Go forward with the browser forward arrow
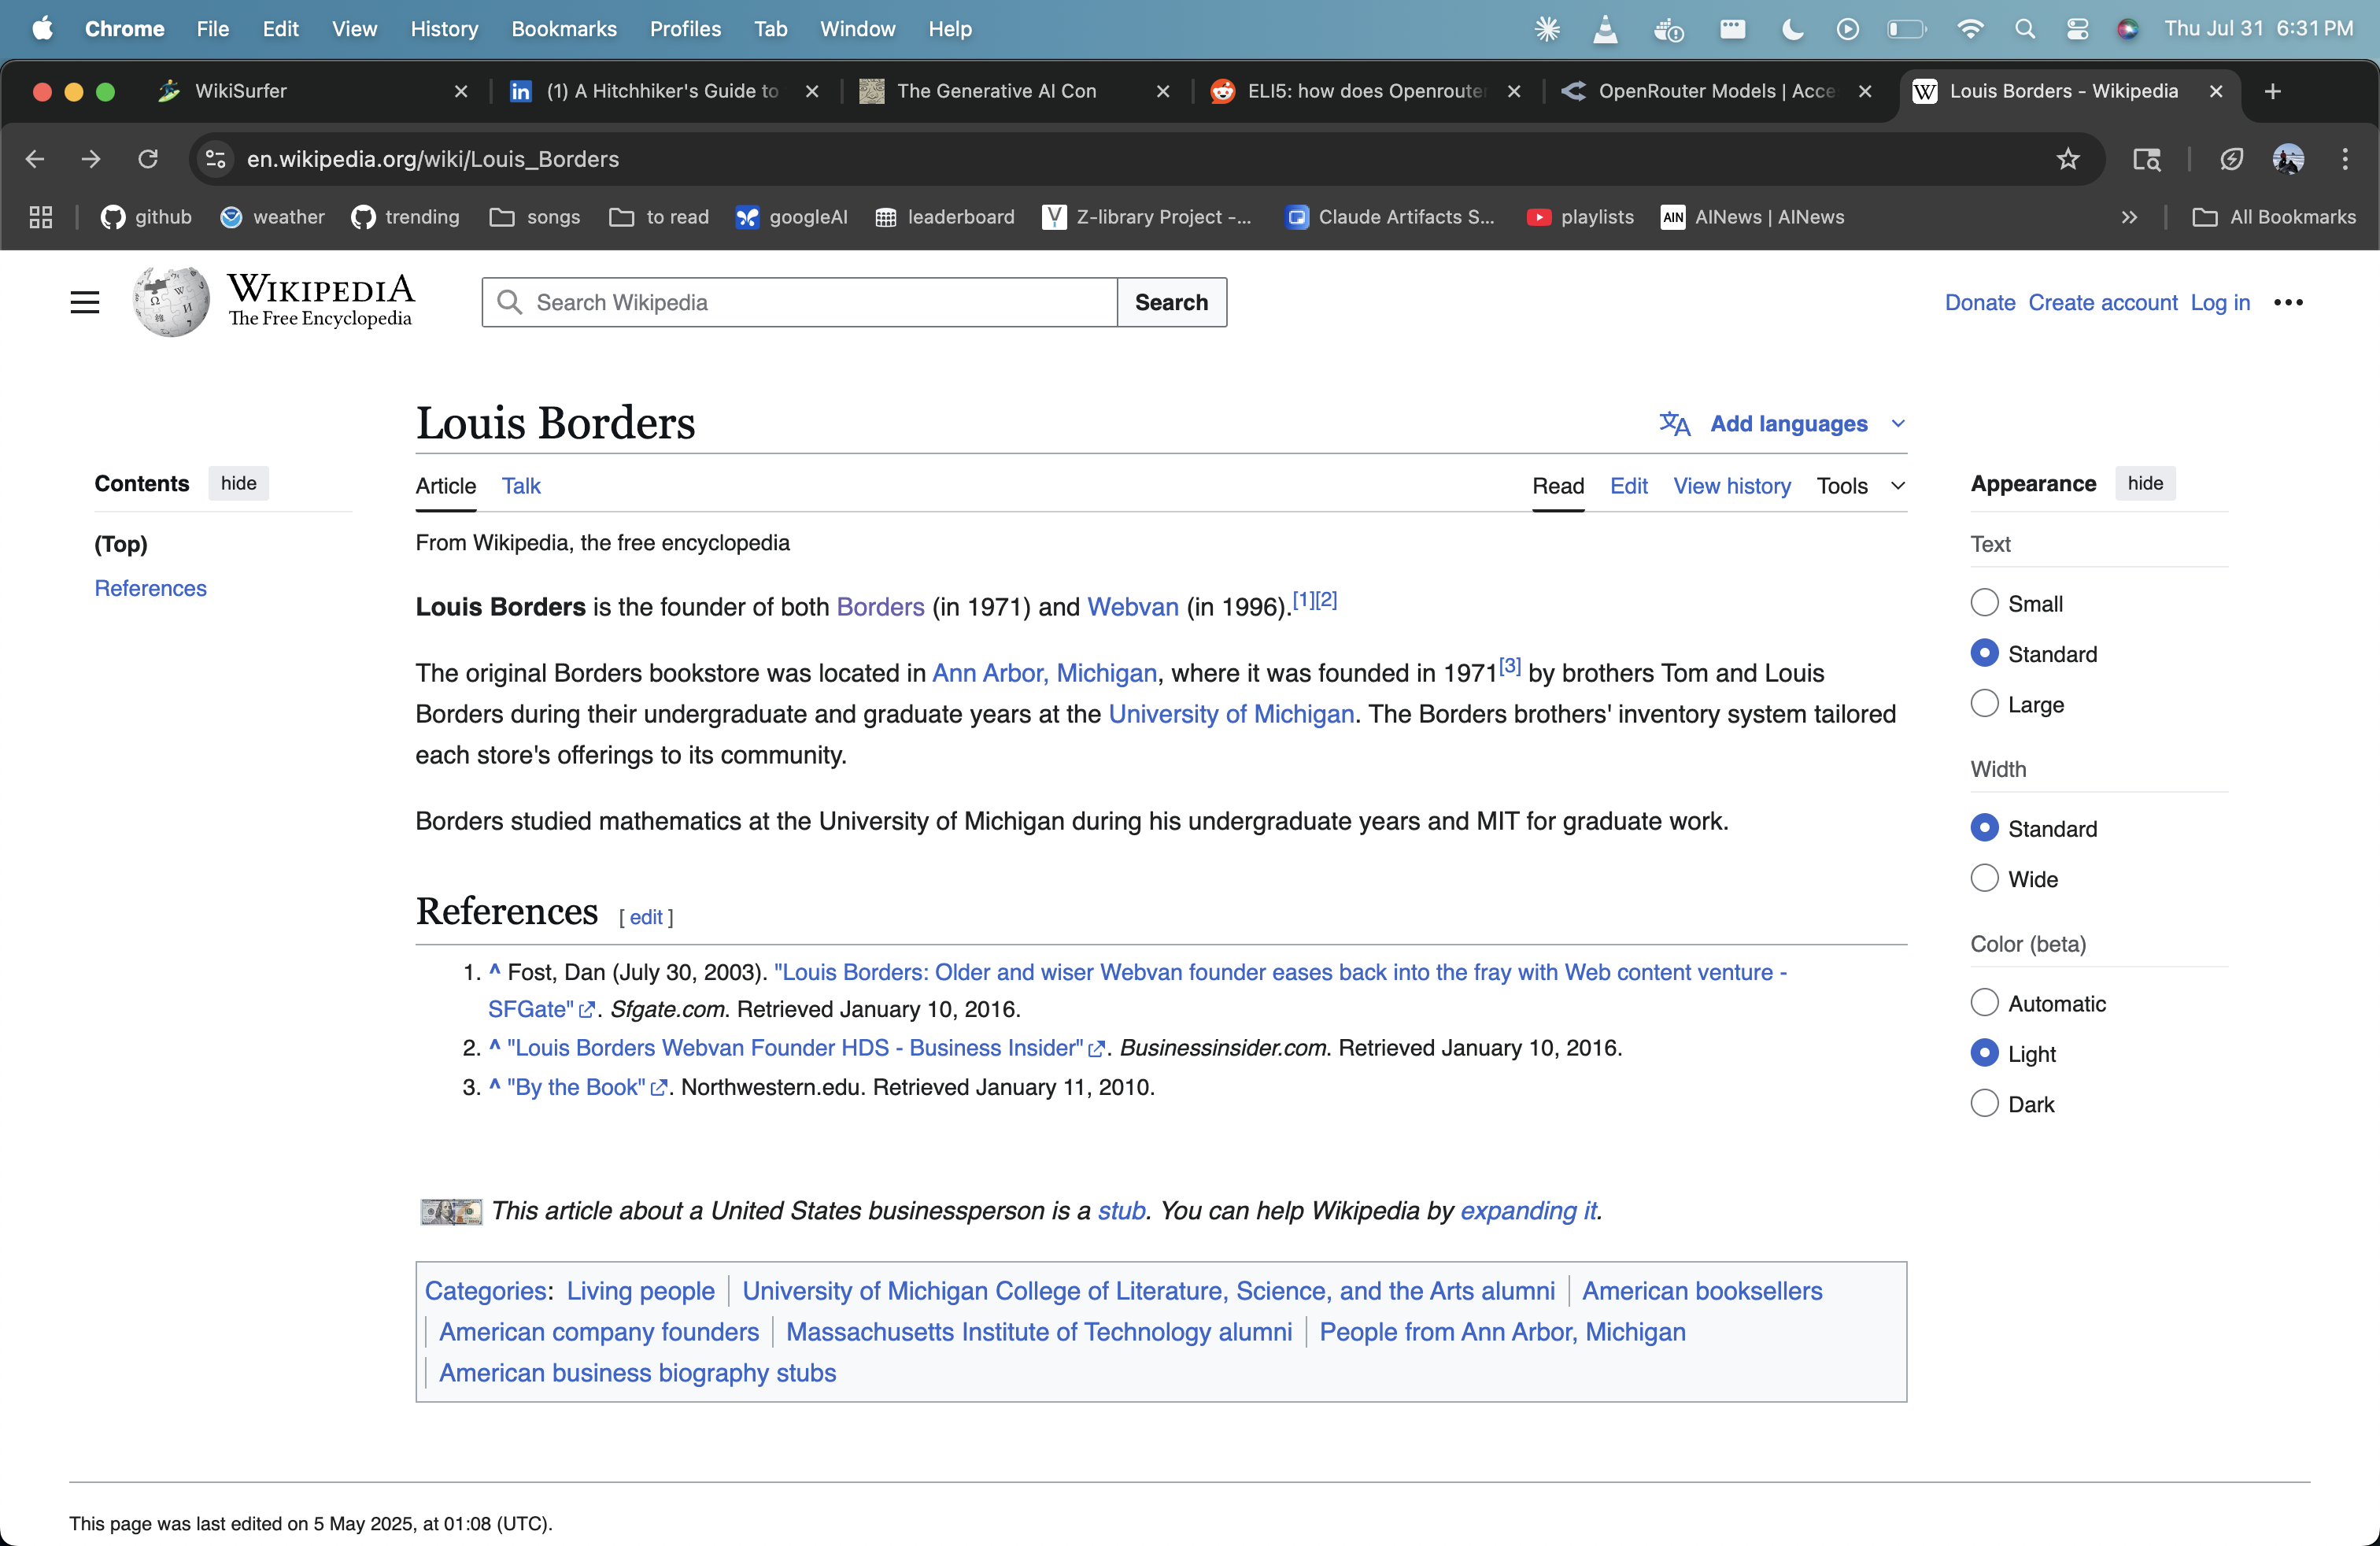The image size is (2380, 1546). click(91, 159)
